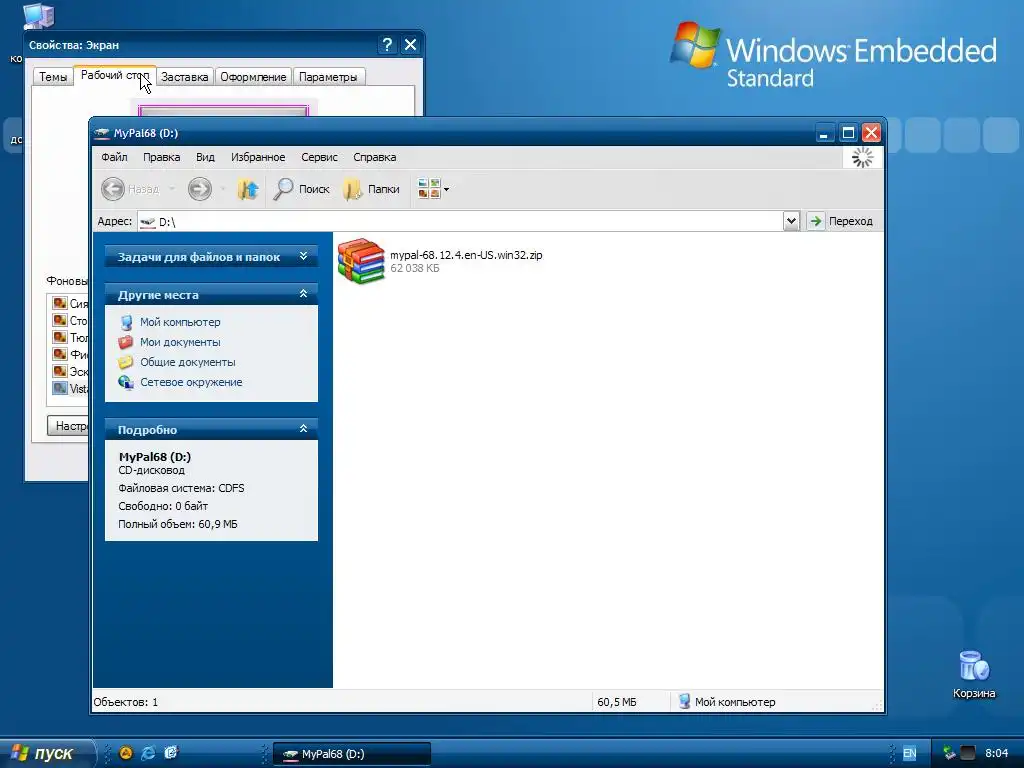Click the 8:04 system clock

997,753
